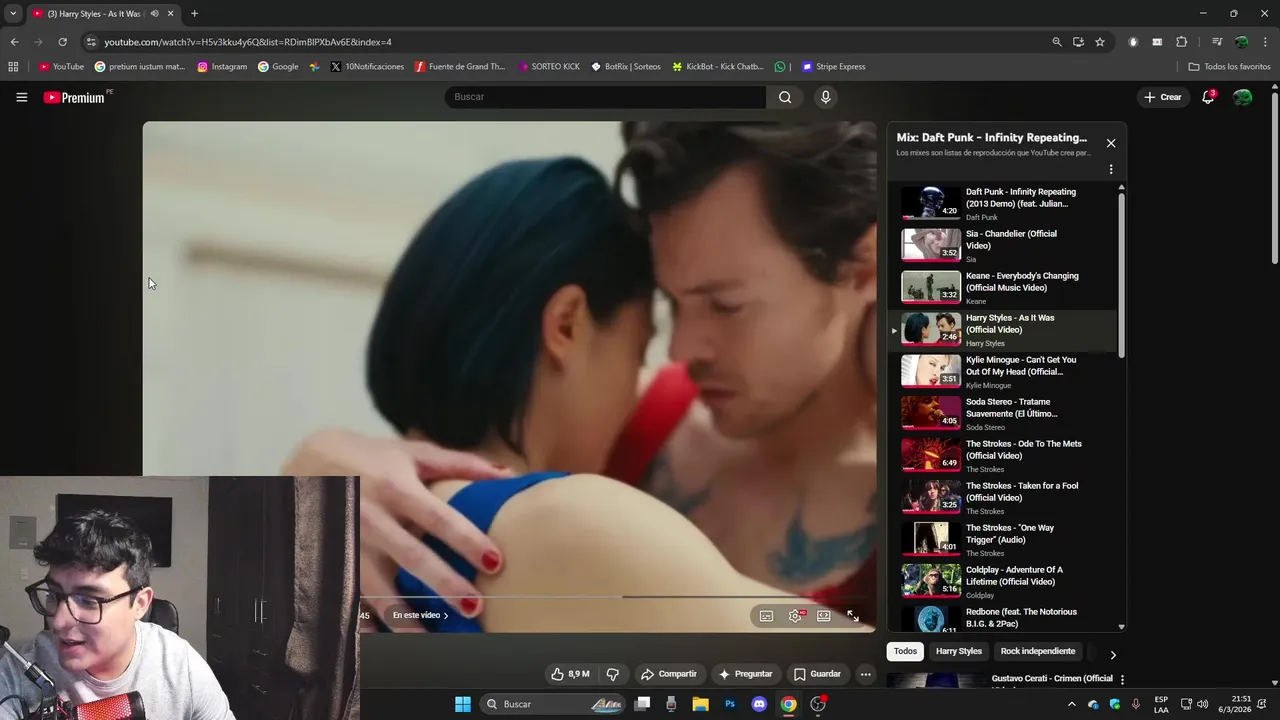This screenshot has height=720, width=1280.
Task: Reload the current page
Action: (62, 42)
